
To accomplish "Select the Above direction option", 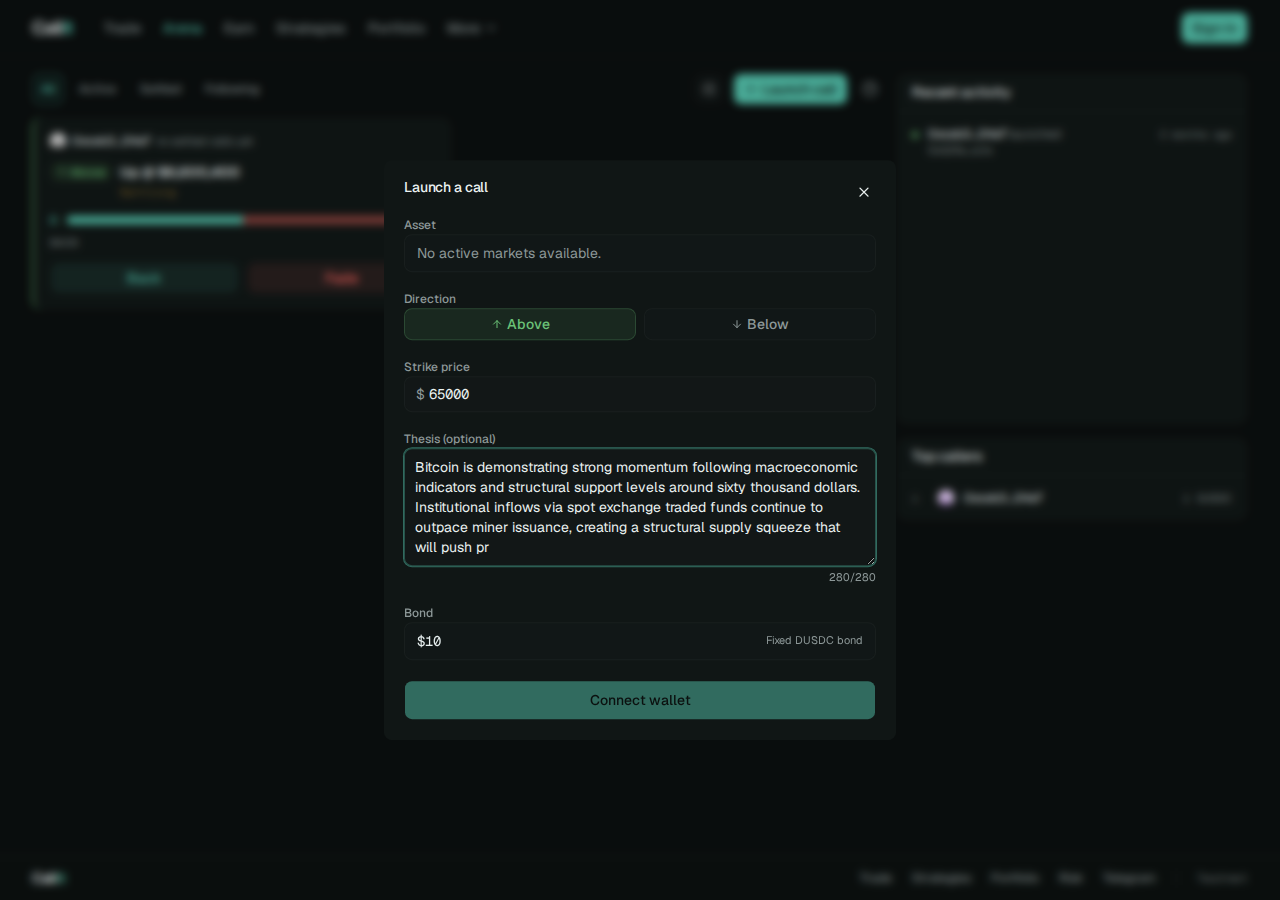I will pyautogui.click(x=520, y=324).
